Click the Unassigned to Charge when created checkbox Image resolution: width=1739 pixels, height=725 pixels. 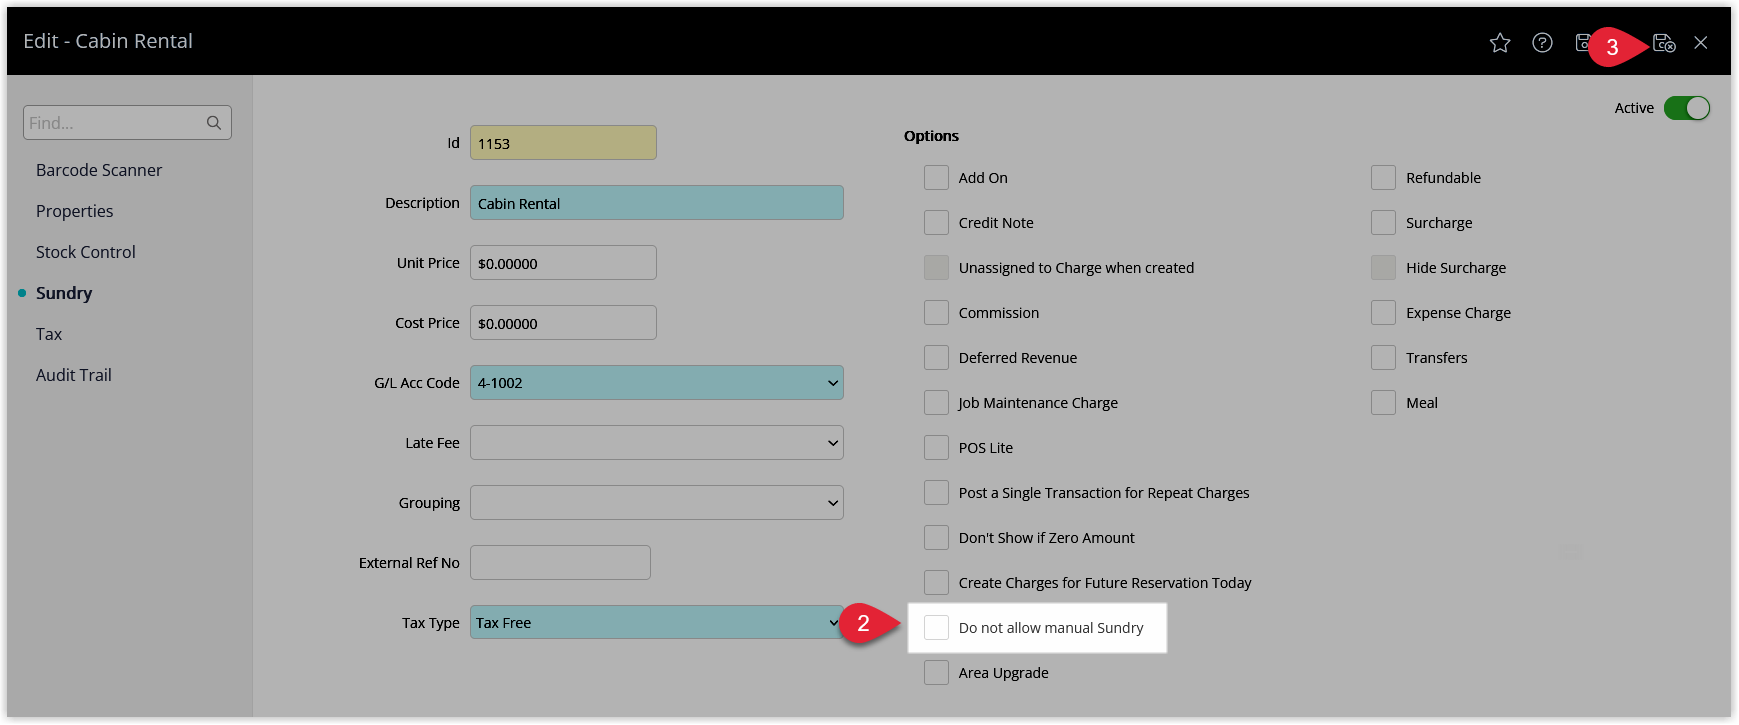pos(936,268)
